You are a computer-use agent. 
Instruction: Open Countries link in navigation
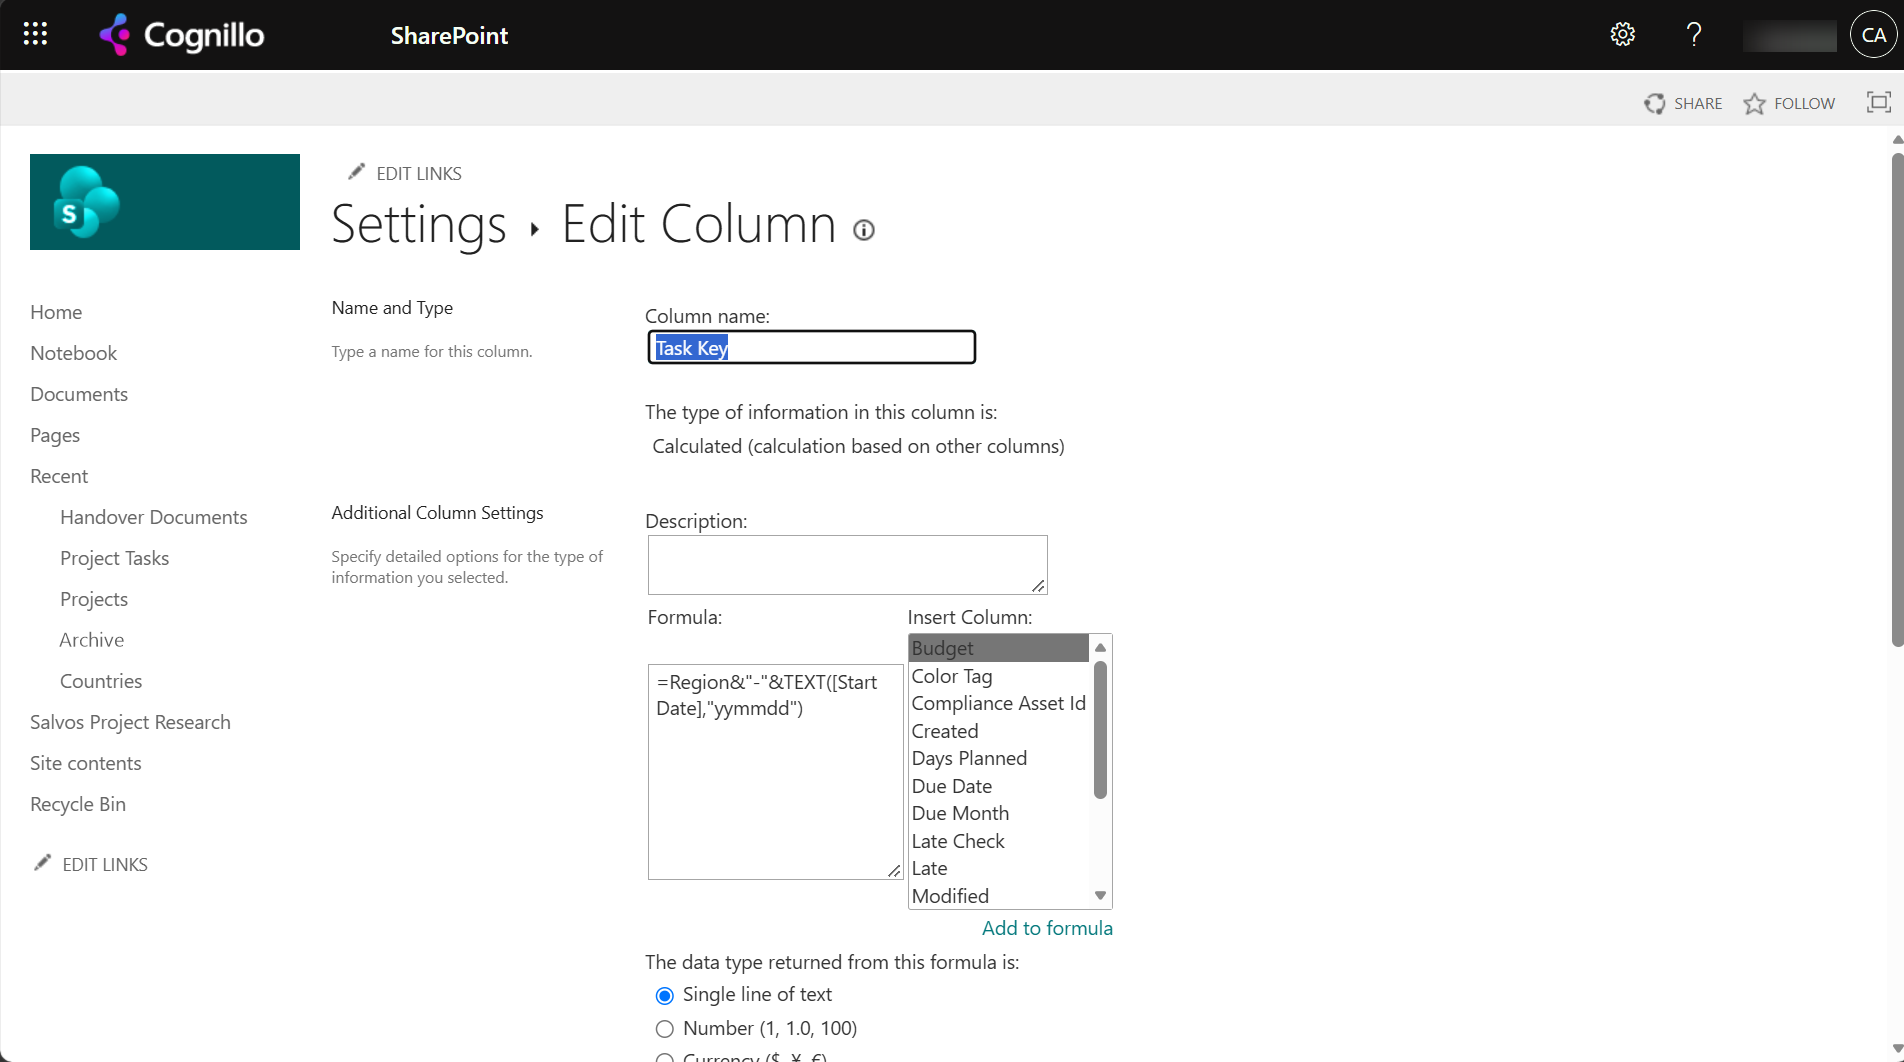(101, 681)
